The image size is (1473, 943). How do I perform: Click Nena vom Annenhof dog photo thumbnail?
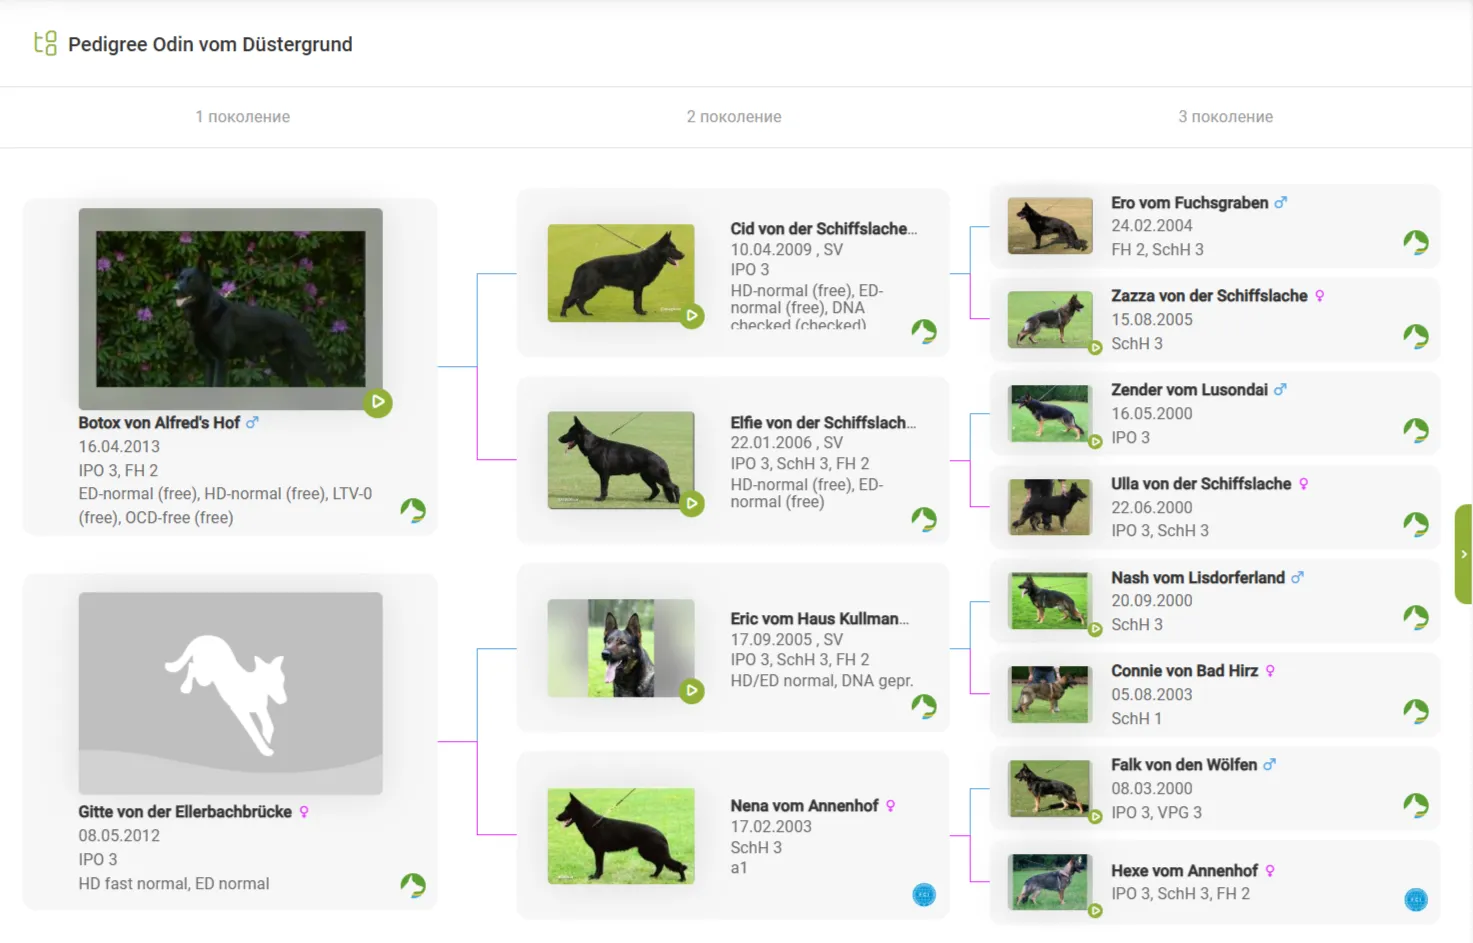pos(621,836)
